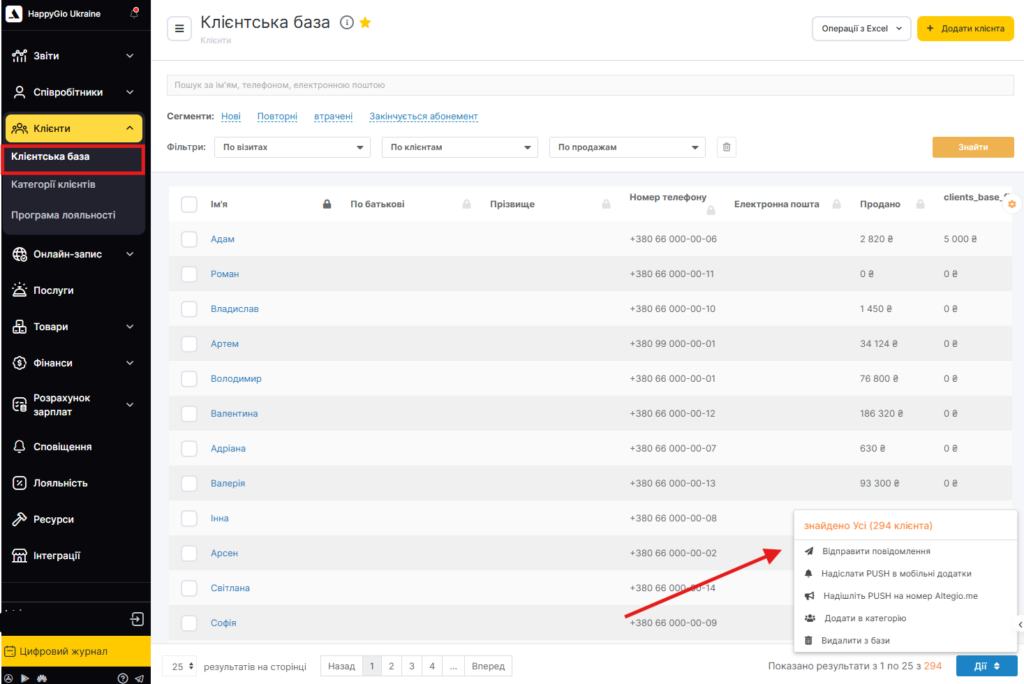
Task: Click the hamburger menu toggle icon
Action: click(x=180, y=29)
